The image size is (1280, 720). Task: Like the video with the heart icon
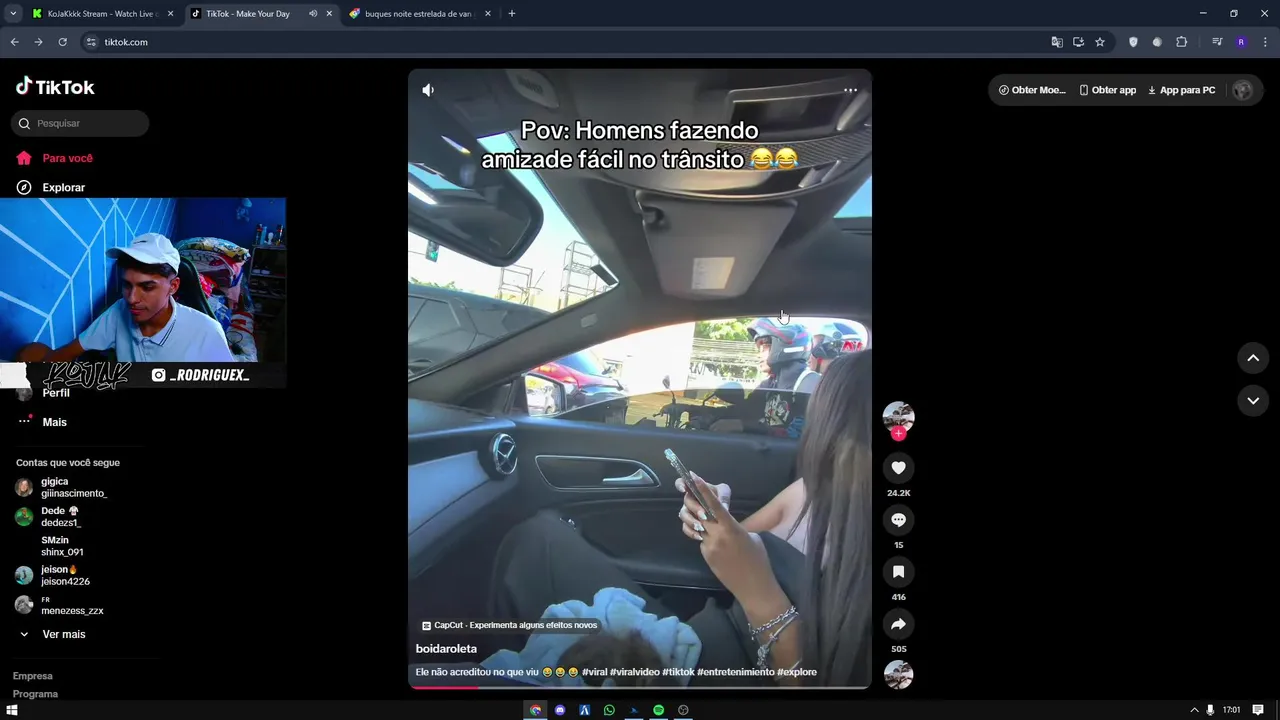[898, 468]
